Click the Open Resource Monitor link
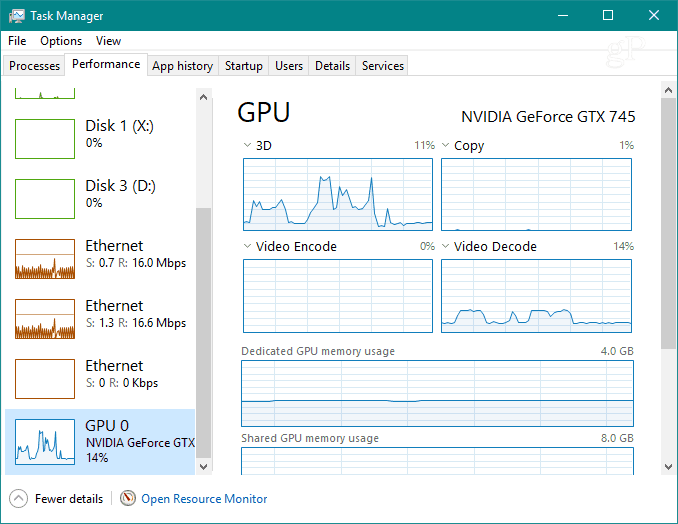Screen dimensions: 678x524 point(204,498)
